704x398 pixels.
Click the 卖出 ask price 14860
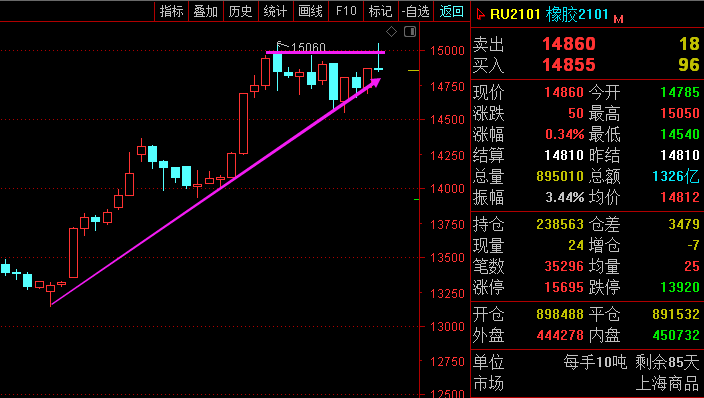(x=569, y=44)
